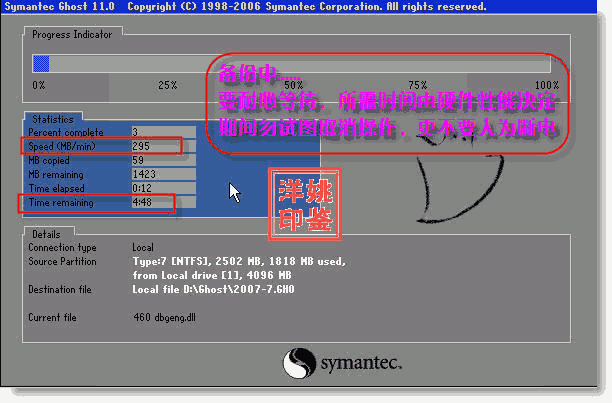Click the blue progress bar fill

click(x=41, y=64)
